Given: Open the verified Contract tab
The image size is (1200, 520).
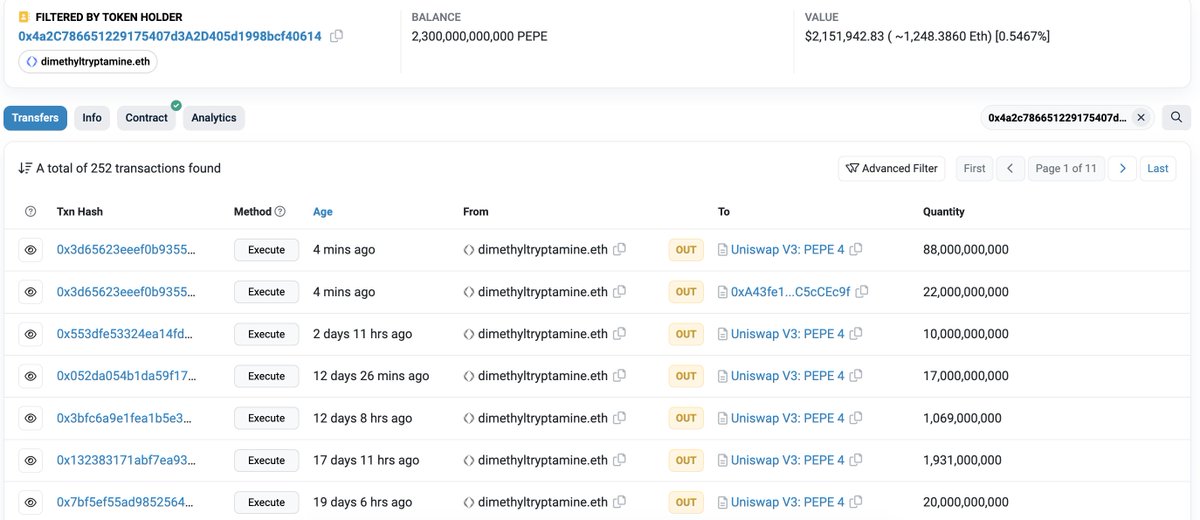Looking at the screenshot, I should (147, 118).
